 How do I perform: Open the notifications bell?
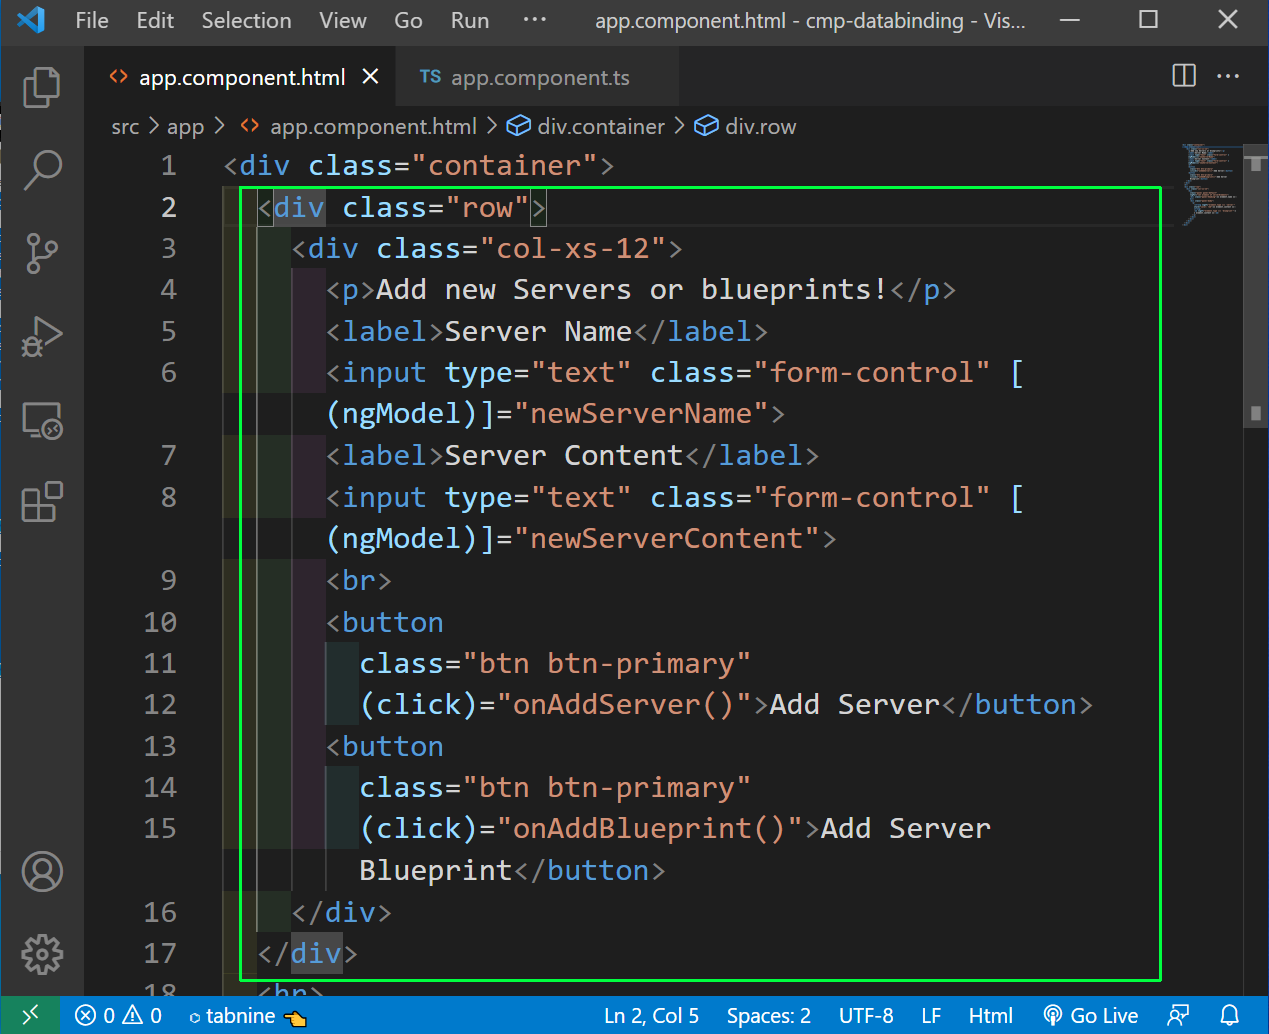coord(1230,1016)
